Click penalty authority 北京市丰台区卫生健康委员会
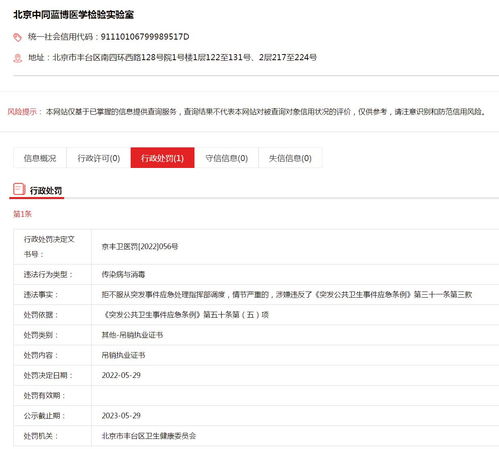Screen dimensions: 499x449 coord(149,436)
